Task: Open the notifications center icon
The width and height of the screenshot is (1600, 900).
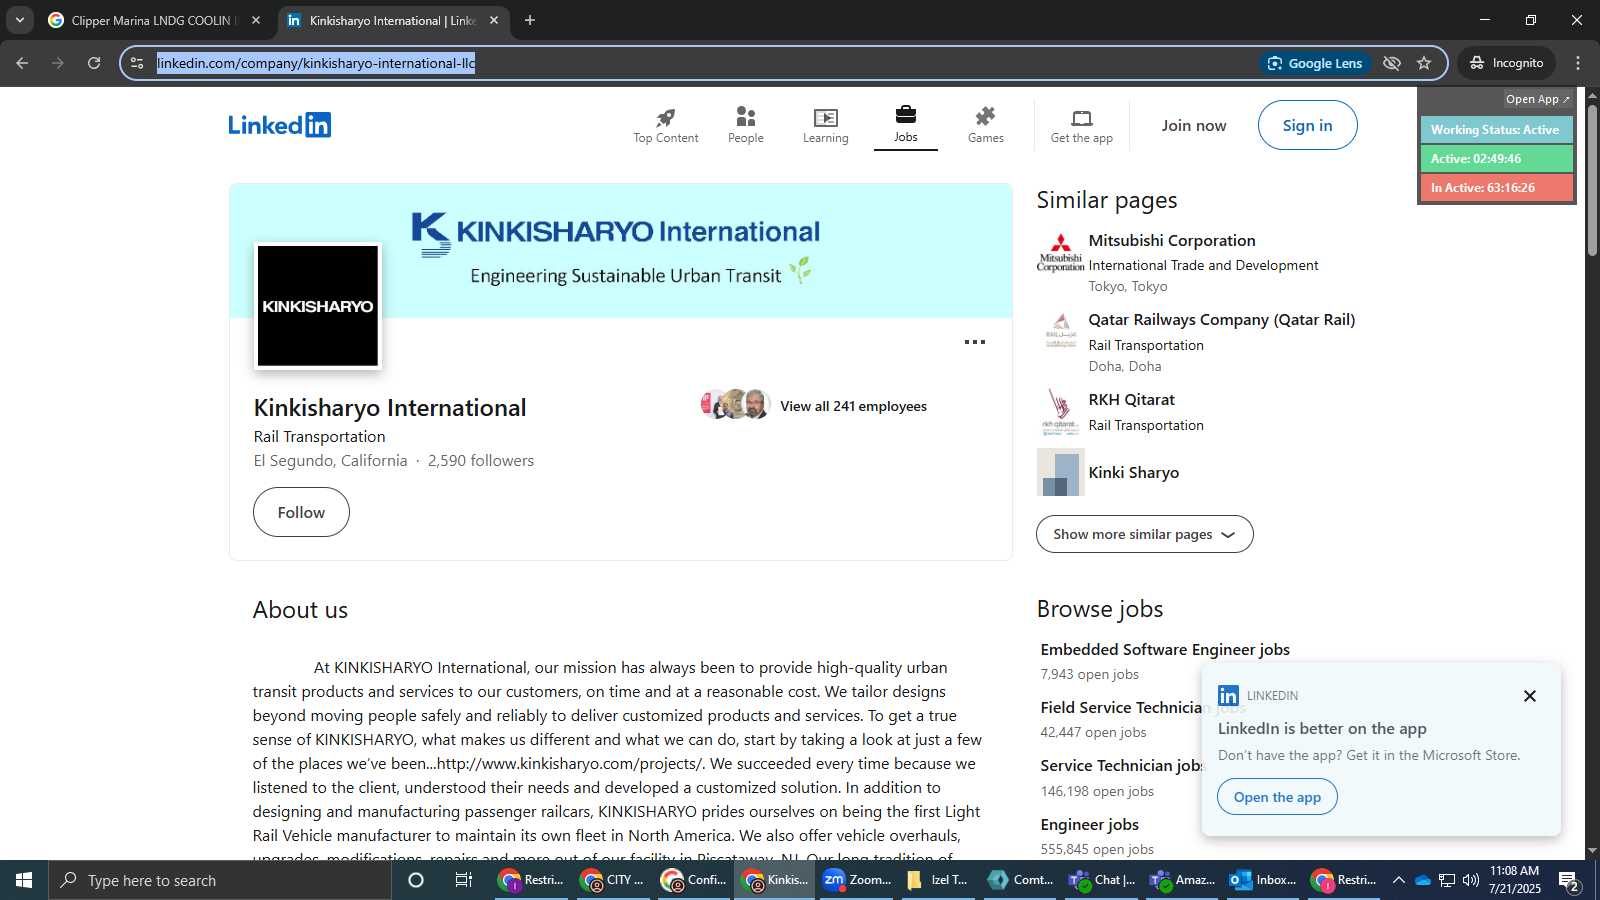Action: tap(1569, 881)
